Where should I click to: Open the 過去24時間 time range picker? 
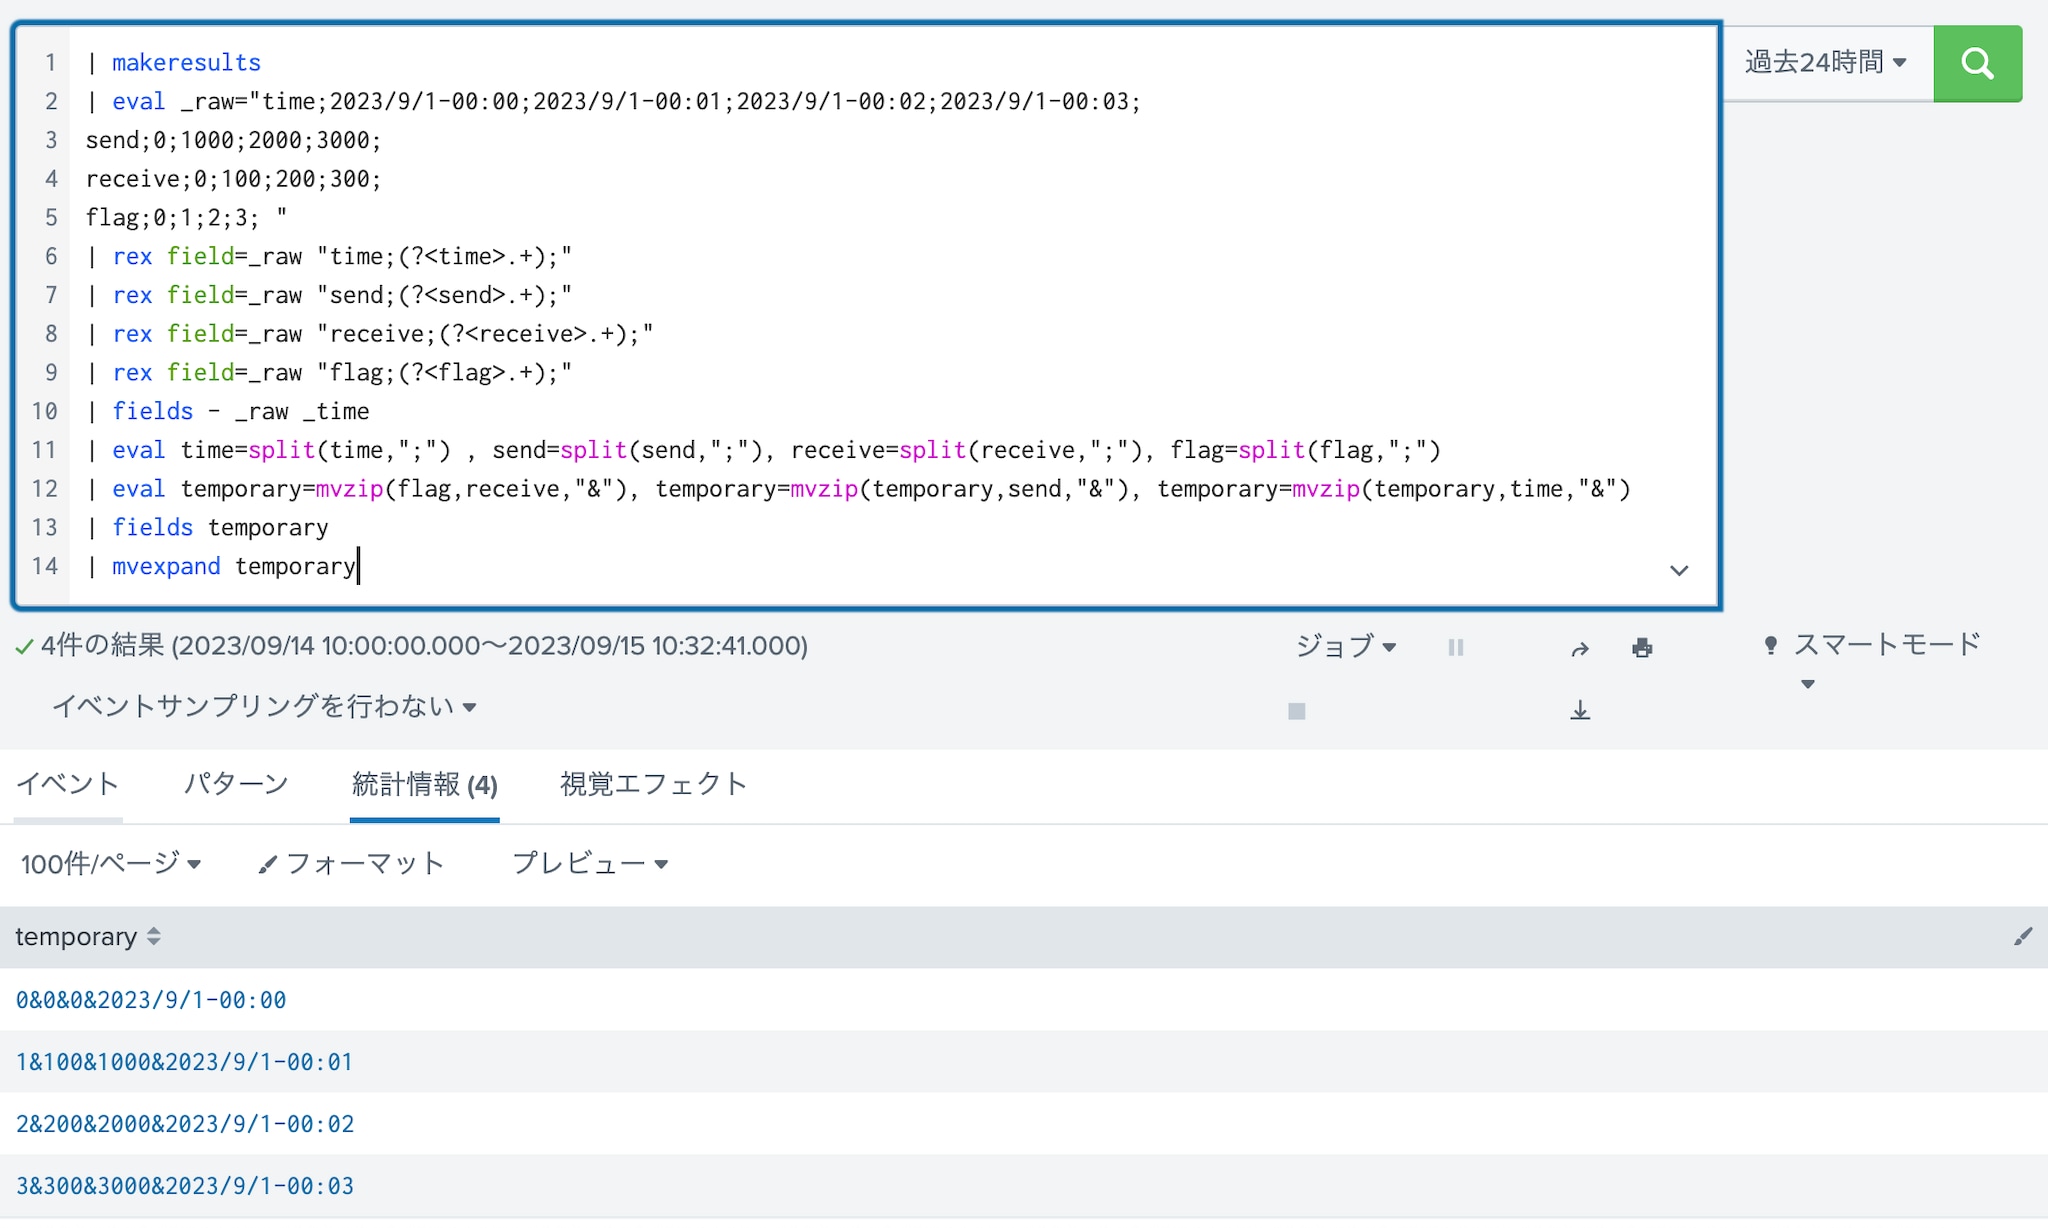1826,63
